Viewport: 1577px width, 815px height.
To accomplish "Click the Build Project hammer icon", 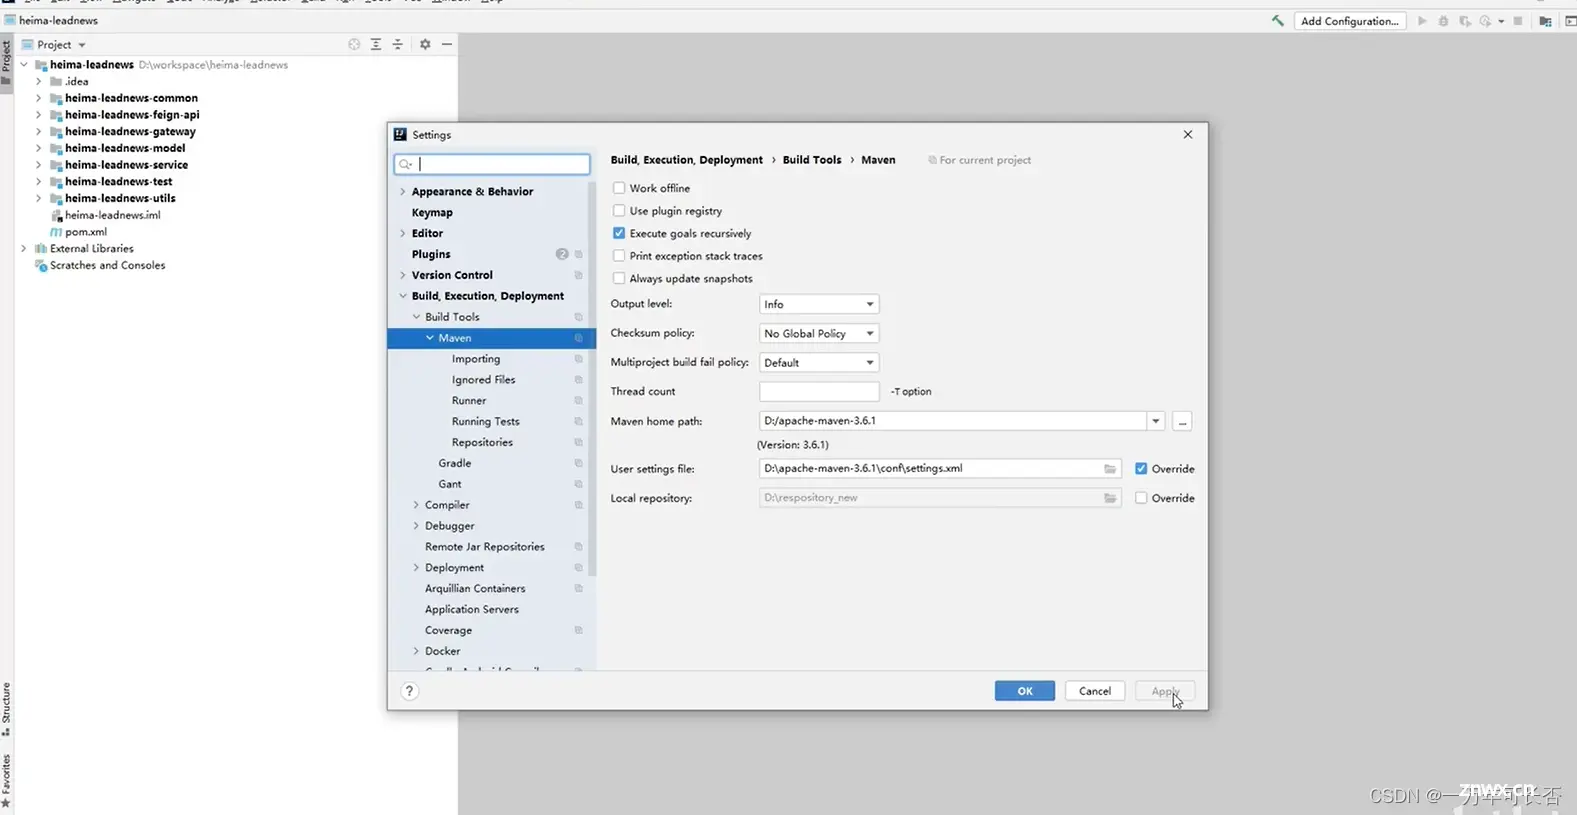I will [x=1277, y=20].
